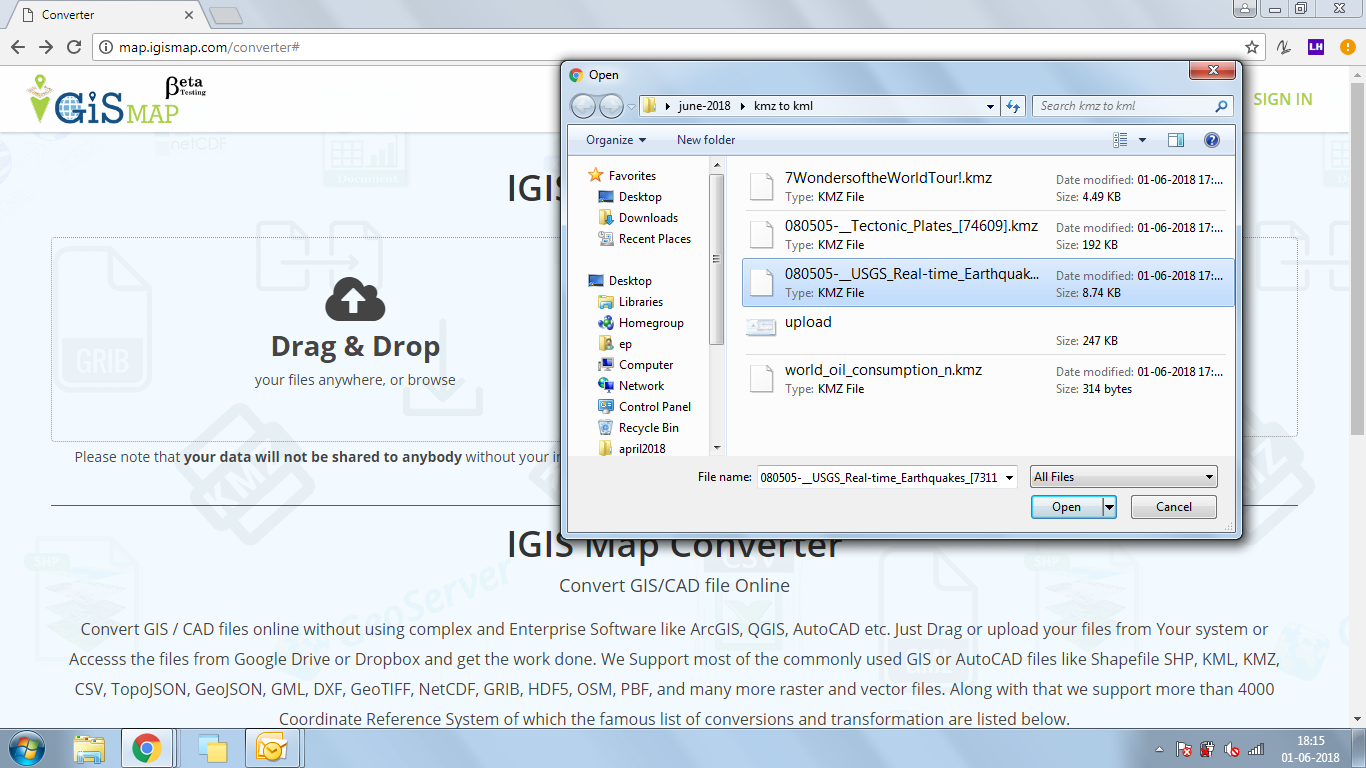Open the IGIS Map logo

(116, 100)
